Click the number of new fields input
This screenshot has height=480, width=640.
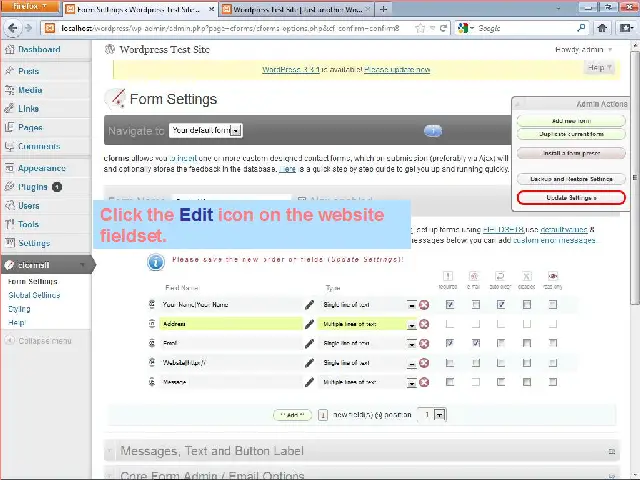tap(322, 415)
